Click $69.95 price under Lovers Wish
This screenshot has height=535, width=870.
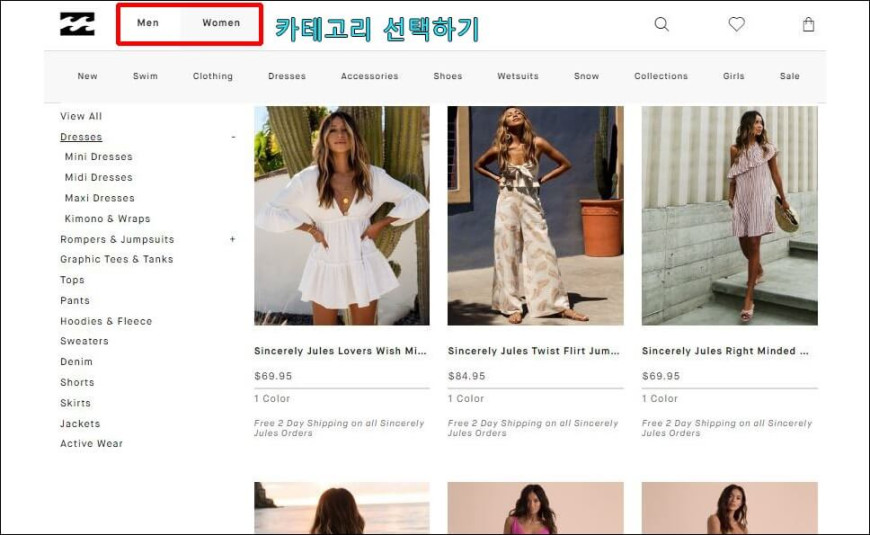tap(273, 376)
